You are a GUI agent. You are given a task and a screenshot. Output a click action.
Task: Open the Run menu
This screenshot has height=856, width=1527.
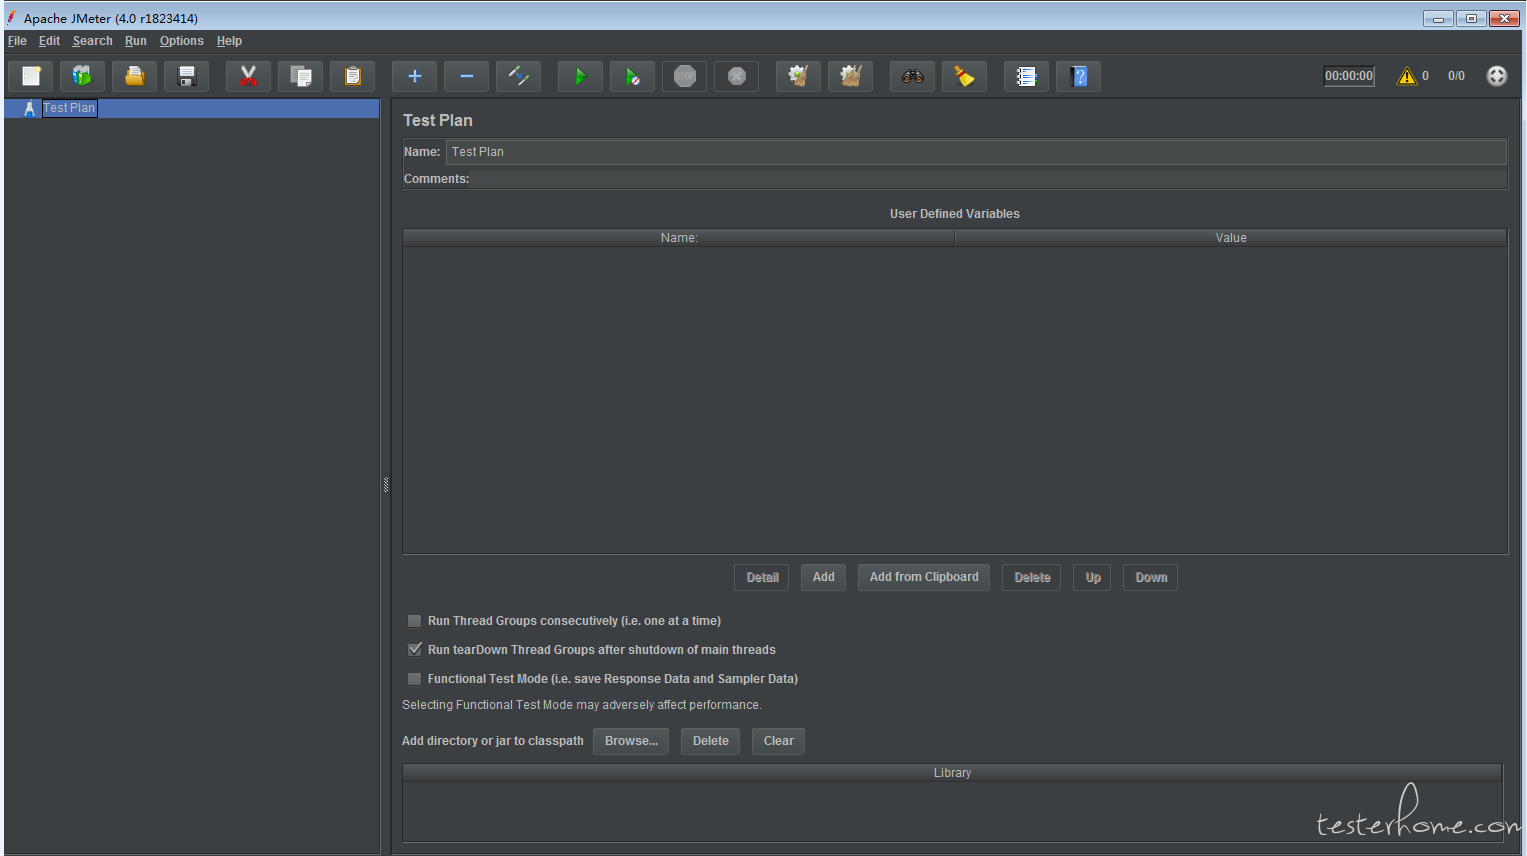[x=135, y=41]
